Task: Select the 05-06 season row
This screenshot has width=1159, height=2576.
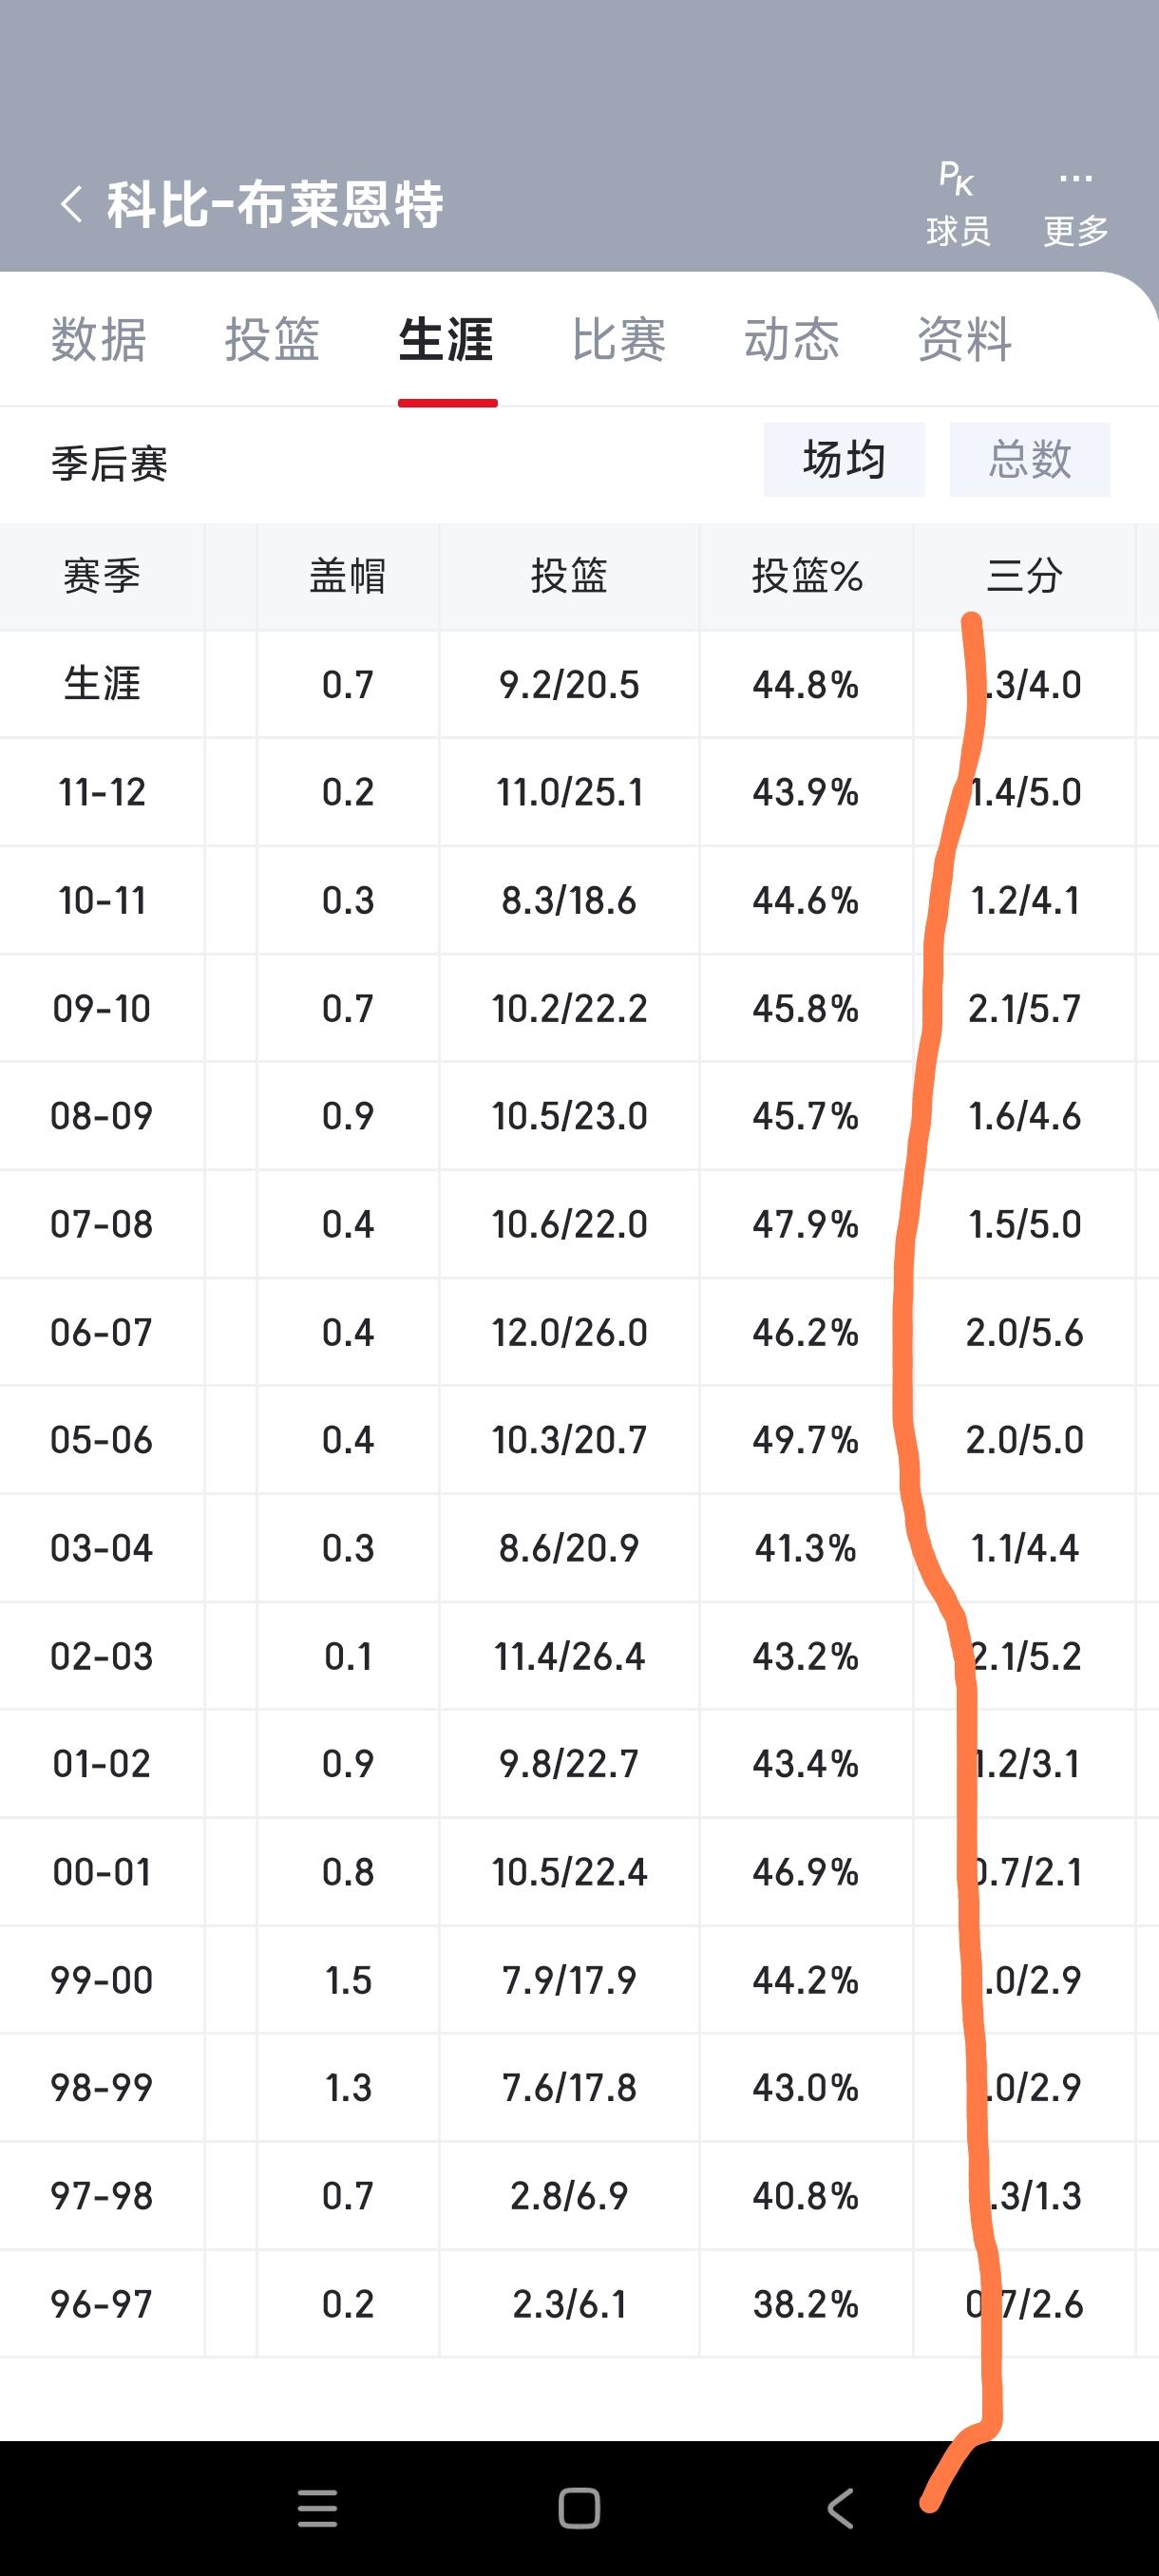Action: 579,1440
